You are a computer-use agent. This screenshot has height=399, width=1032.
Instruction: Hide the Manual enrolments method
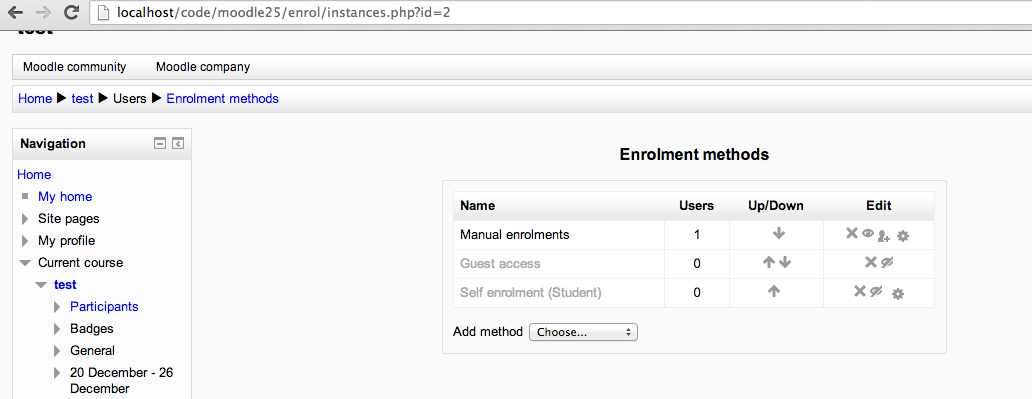click(x=867, y=232)
